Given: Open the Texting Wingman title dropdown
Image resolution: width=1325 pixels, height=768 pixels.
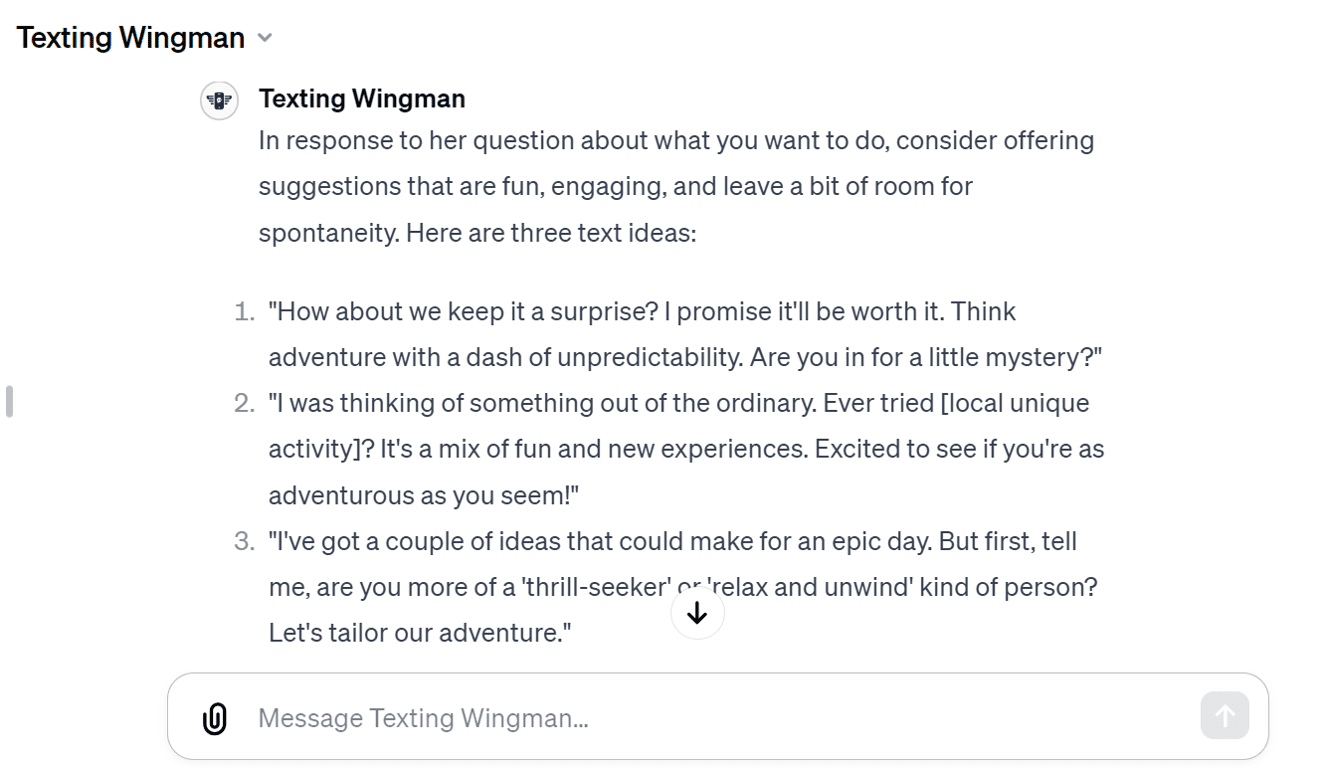Looking at the screenshot, I should pyautogui.click(x=265, y=38).
